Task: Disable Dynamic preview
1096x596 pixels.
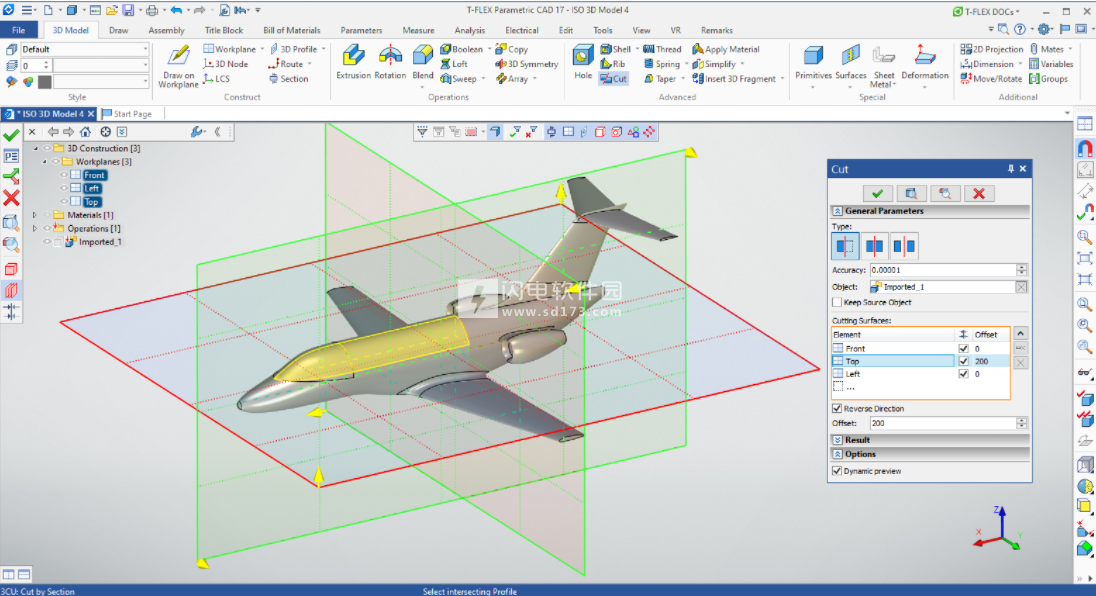Action: (x=837, y=472)
